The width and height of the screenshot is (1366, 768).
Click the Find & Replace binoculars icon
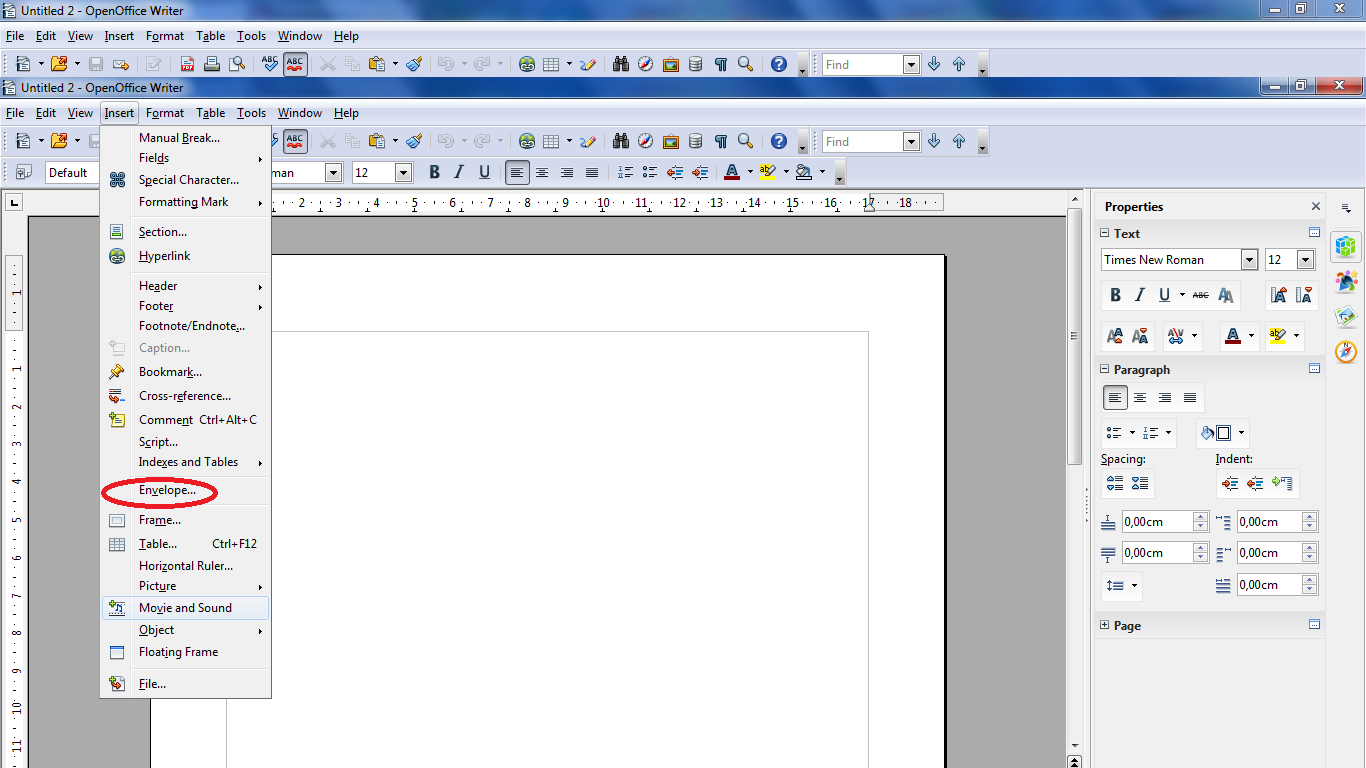point(621,141)
